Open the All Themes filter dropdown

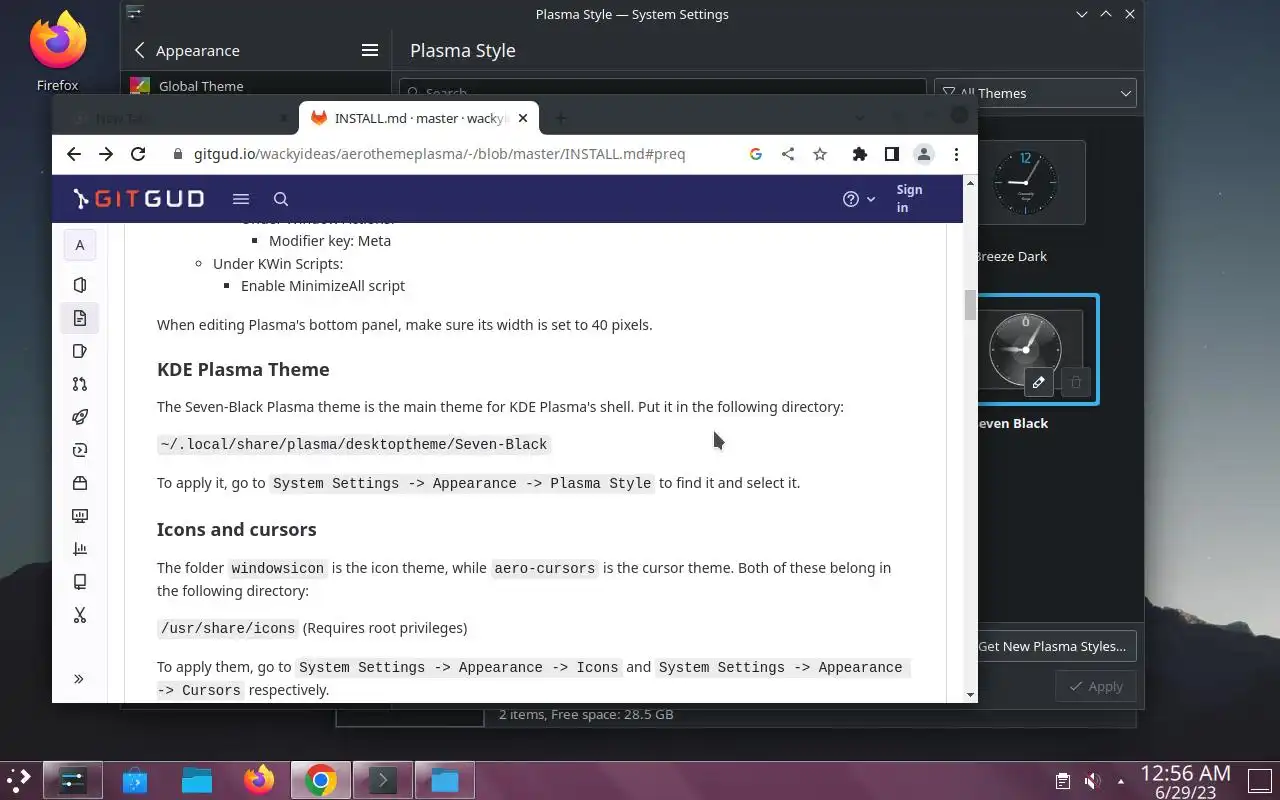[x=1035, y=93]
